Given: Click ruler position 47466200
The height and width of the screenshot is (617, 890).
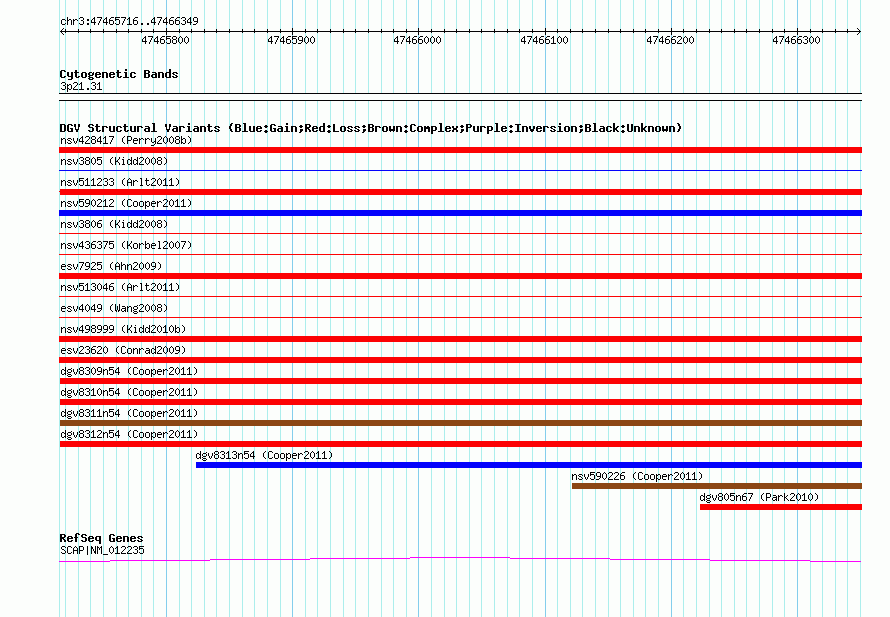Looking at the screenshot, I should (x=670, y=40).
